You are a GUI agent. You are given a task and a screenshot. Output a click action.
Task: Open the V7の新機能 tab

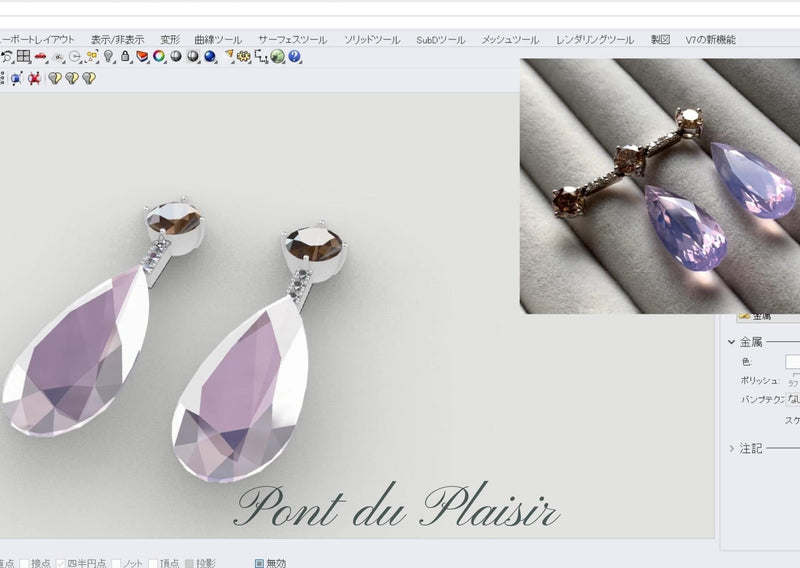coord(710,40)
